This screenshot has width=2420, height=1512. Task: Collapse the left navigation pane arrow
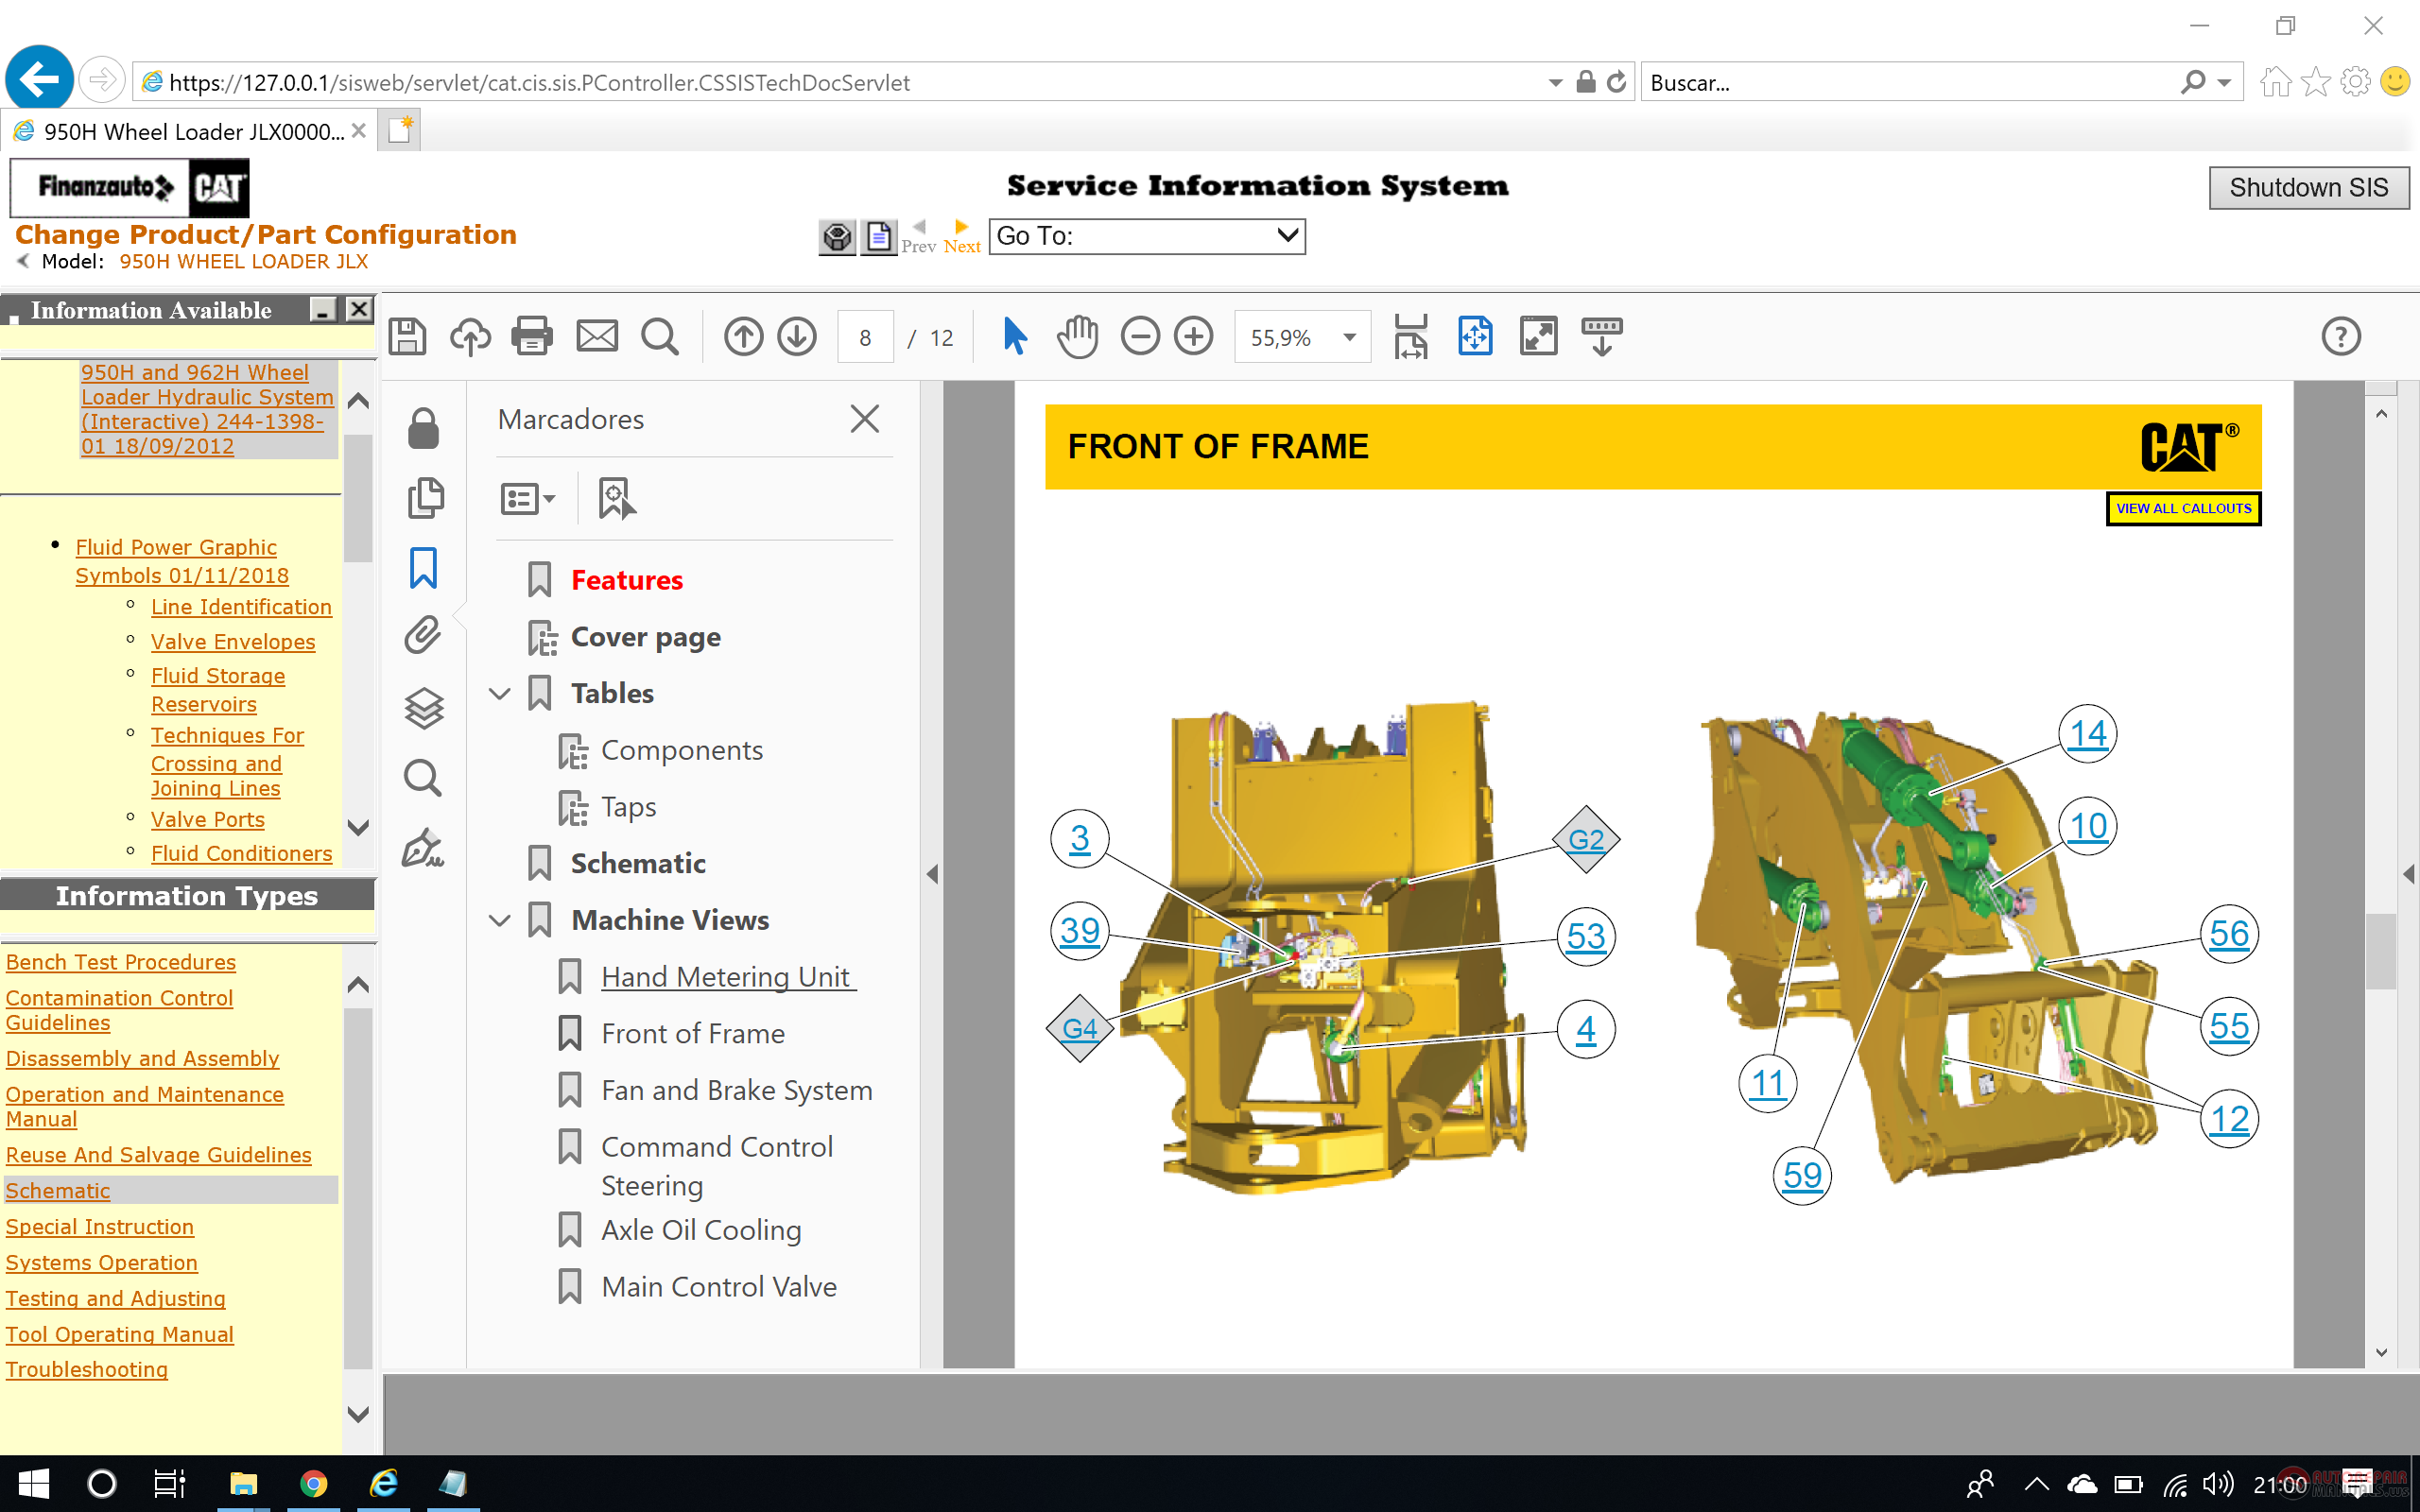(x=932, y=874)
